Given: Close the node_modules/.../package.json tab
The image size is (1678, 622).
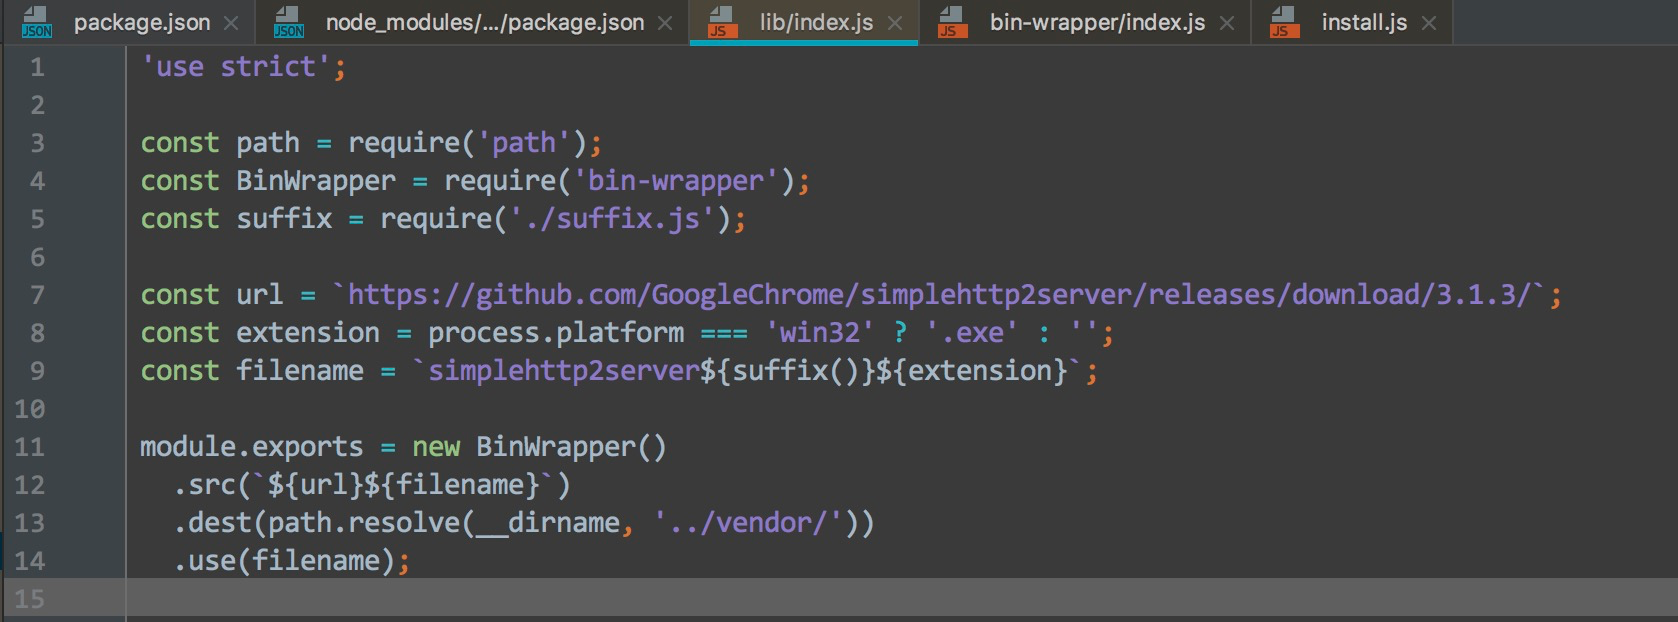Looking at the screenshot, I should coord(665,23).
